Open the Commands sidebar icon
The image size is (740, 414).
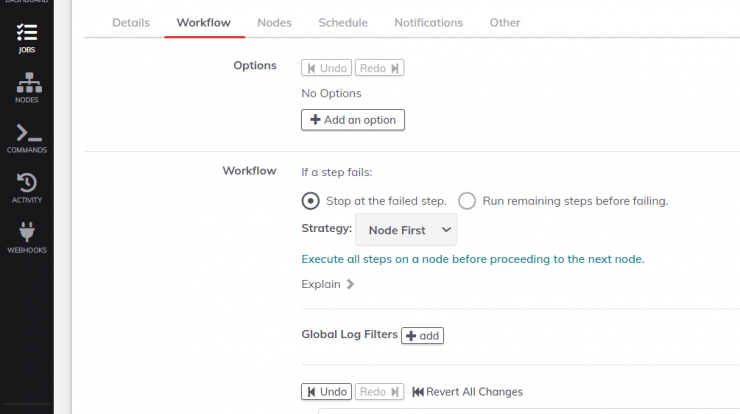tap(27, 138)
